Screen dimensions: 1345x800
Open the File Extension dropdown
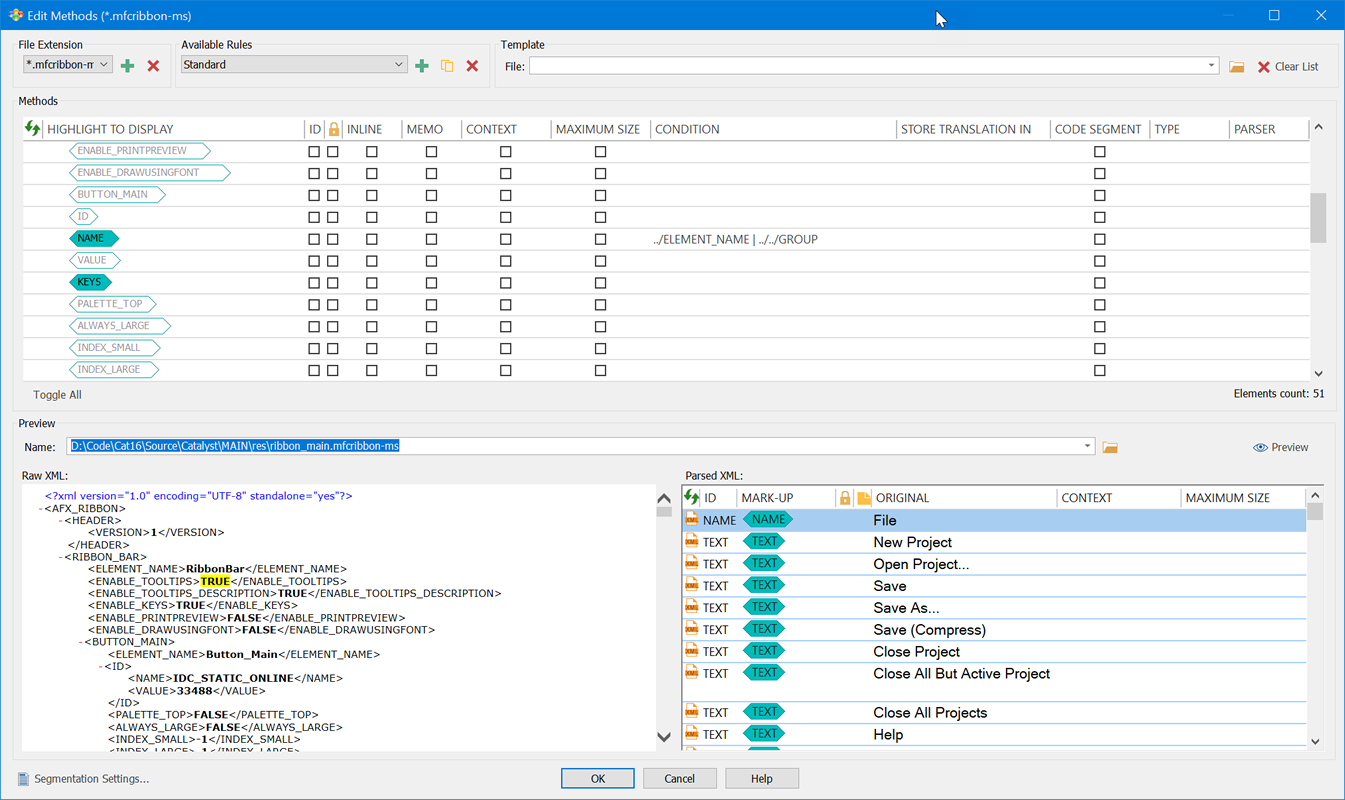pyautogui.click(x=104, y=65)
